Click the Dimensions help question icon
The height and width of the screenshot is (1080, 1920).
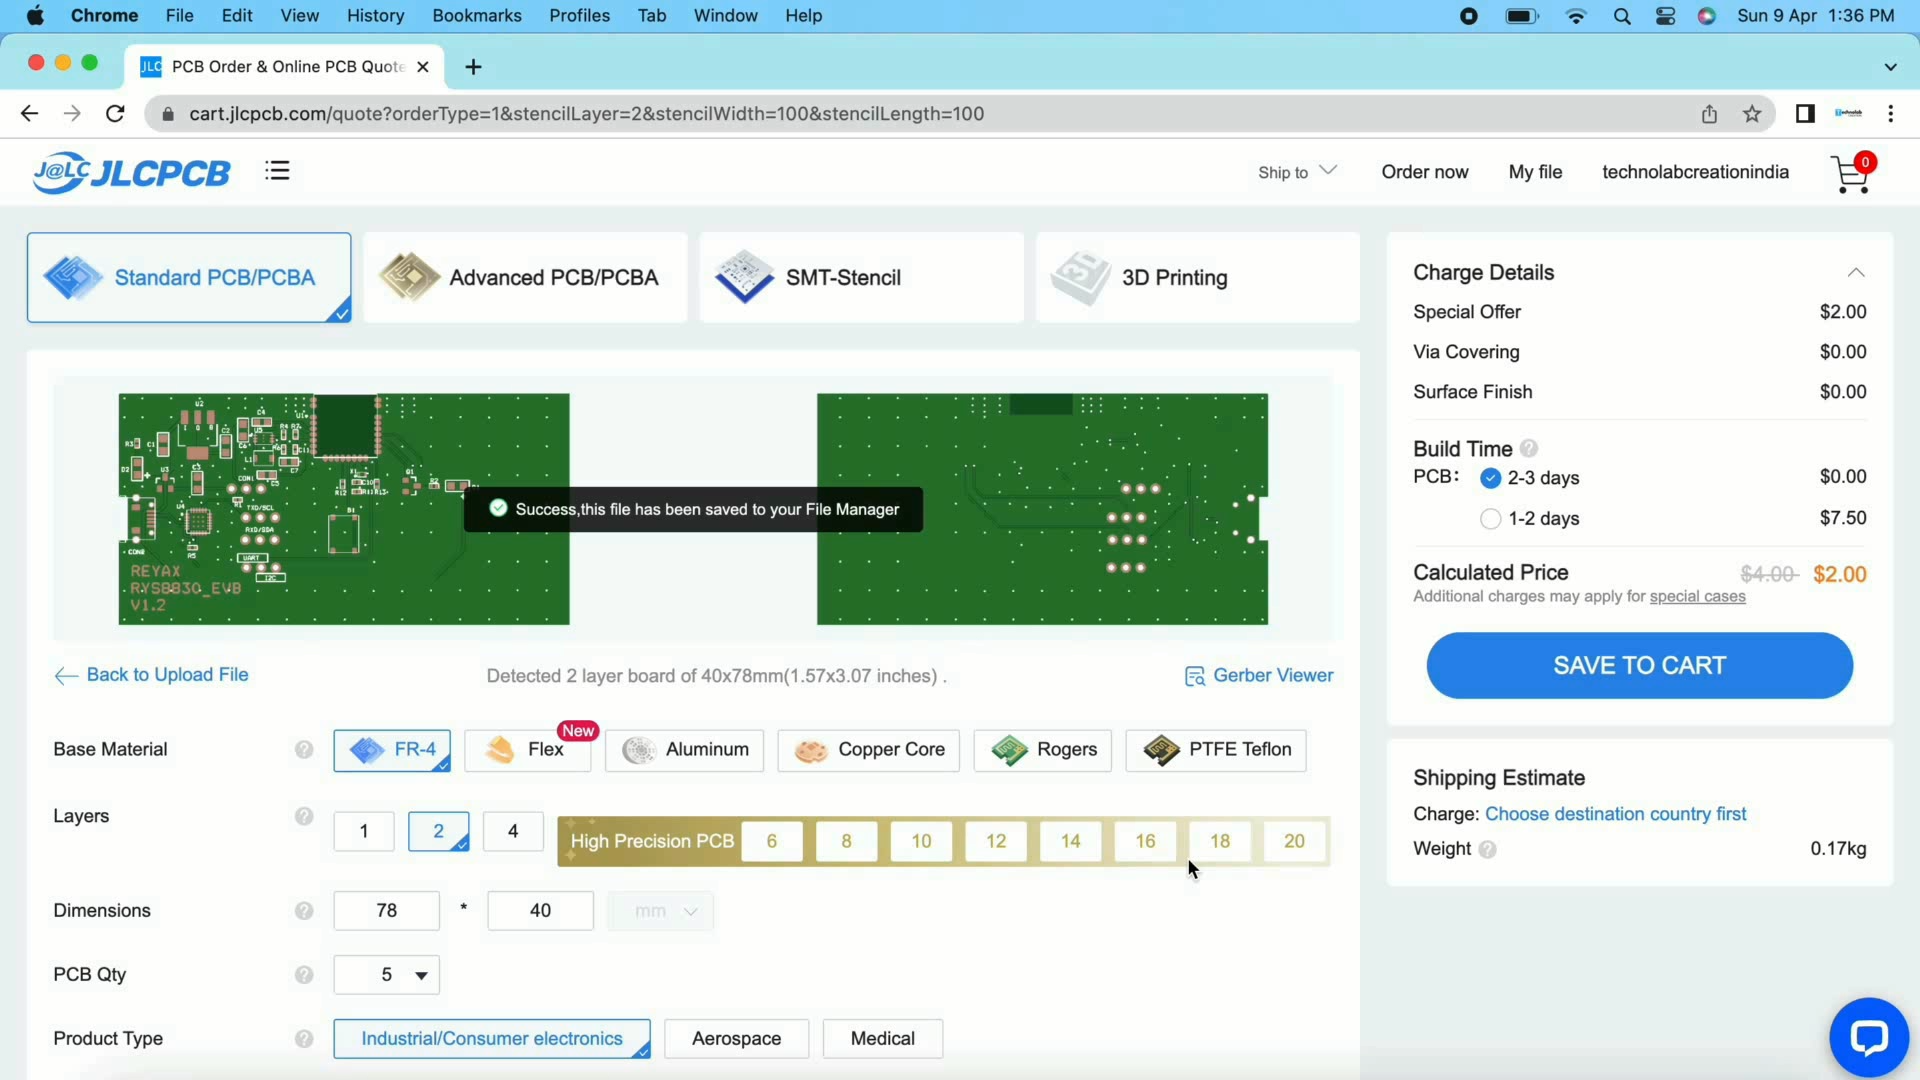click(x=304, y=911)
